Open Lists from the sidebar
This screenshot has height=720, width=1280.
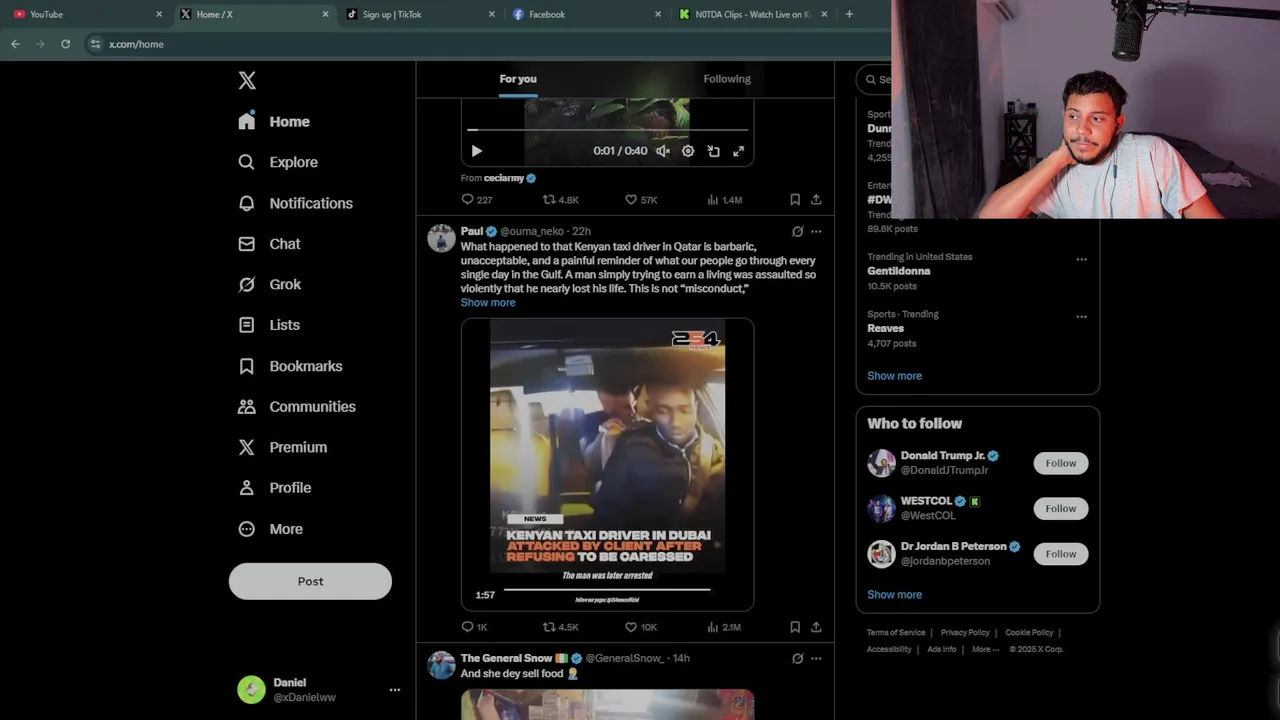click(x=269, y=325)
